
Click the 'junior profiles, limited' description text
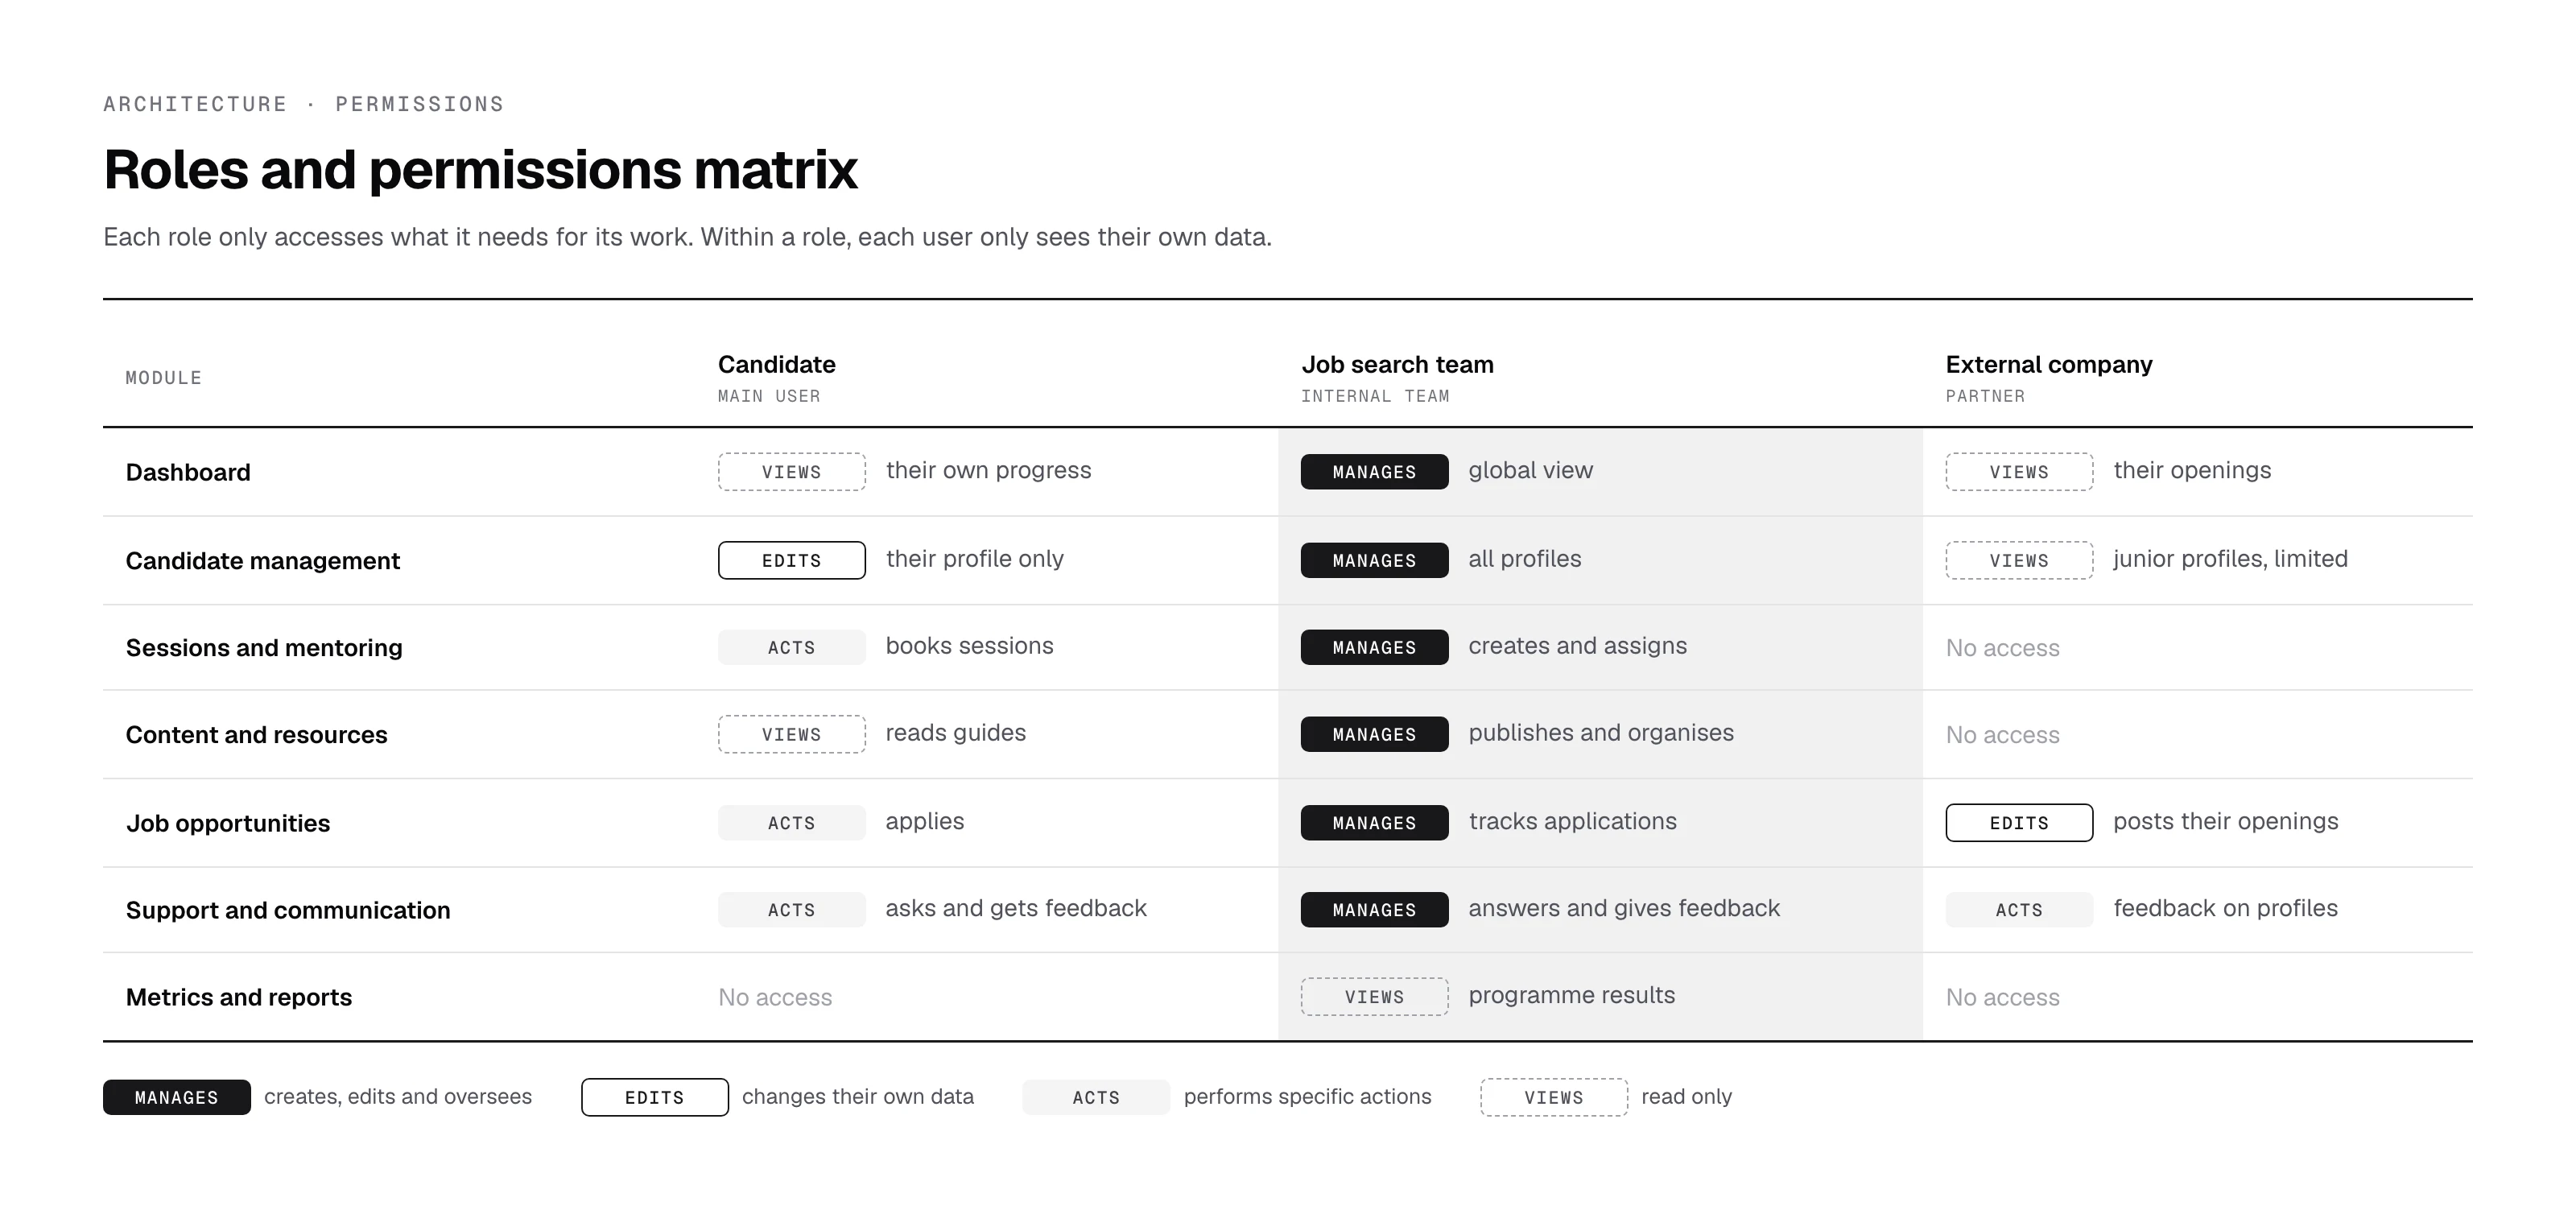(x=2231, y=559)
